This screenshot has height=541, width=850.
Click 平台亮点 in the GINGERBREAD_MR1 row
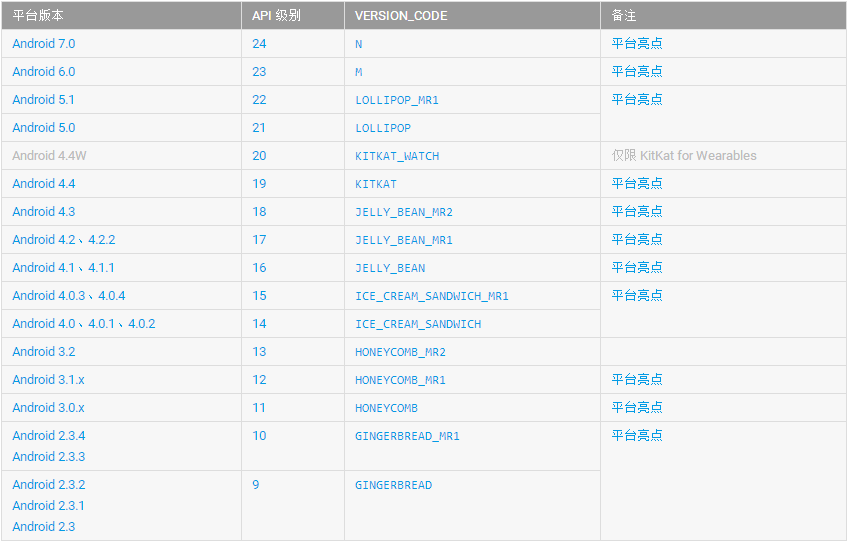pyautogui.click(x=637, y=436)
